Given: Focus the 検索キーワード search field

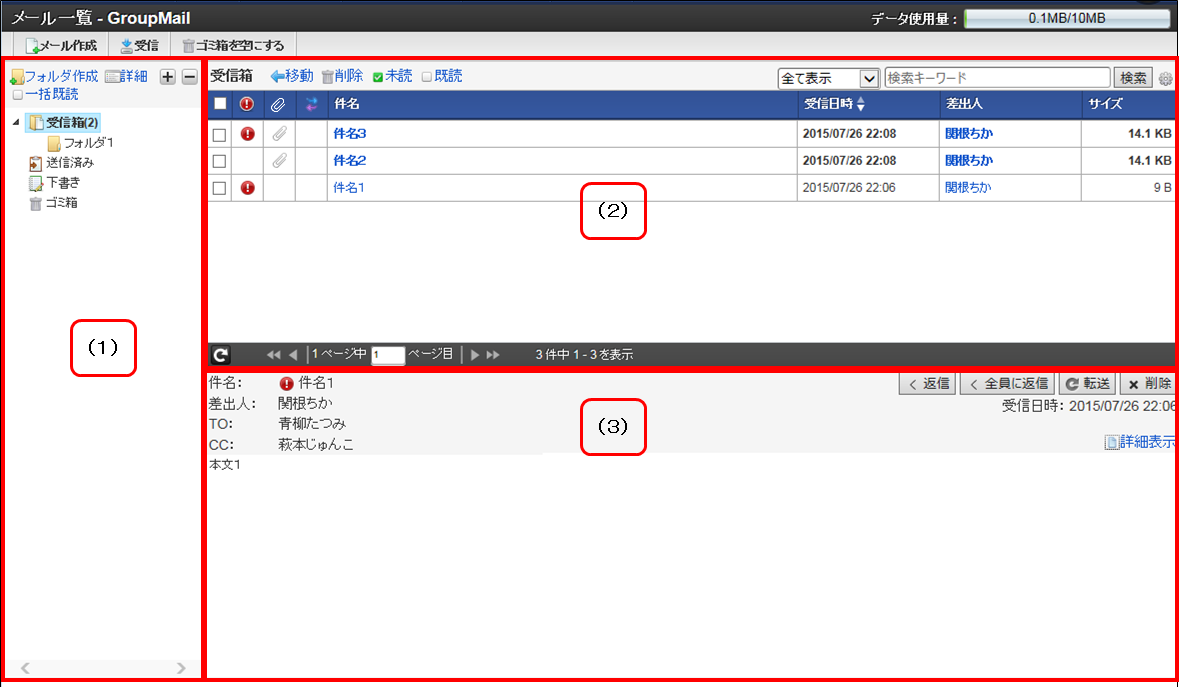Looking at the screenshot, I should click(x=997, y=77).
